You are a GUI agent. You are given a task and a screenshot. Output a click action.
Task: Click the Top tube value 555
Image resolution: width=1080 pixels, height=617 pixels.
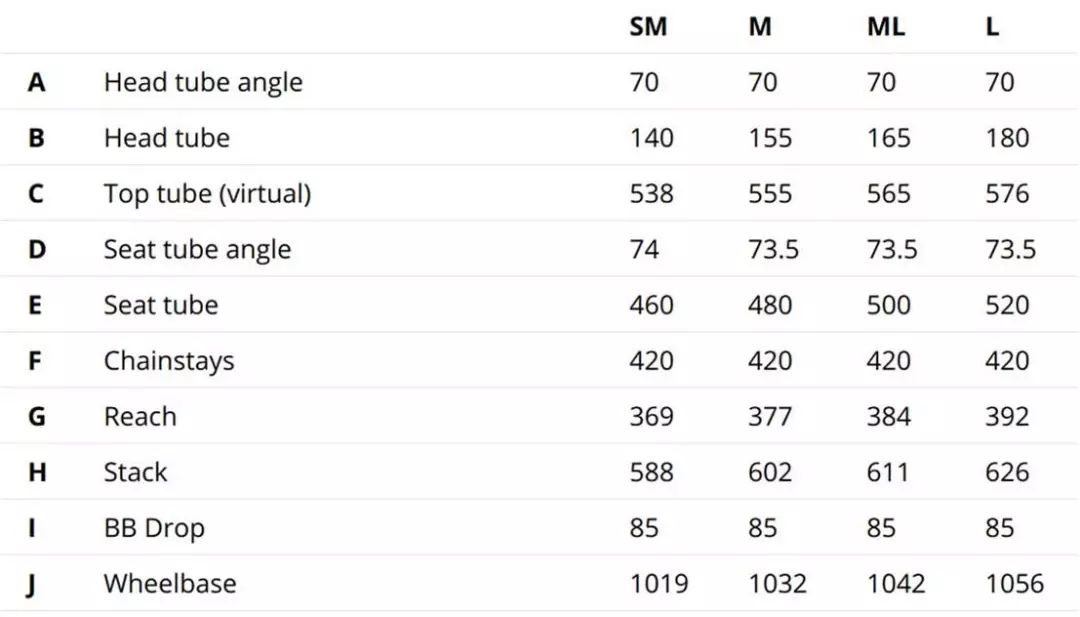tap(770, 193)
